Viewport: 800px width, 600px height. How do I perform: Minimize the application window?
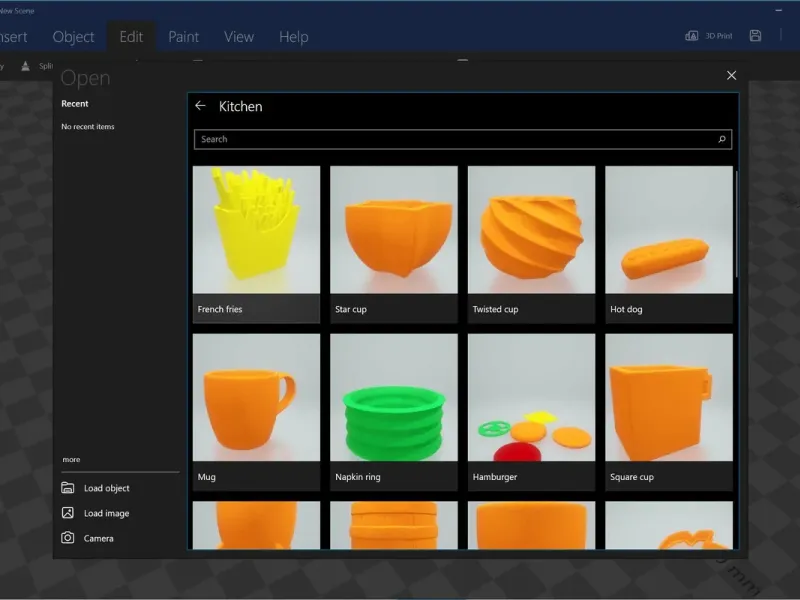pyautogui.click(x=779, y=10)
